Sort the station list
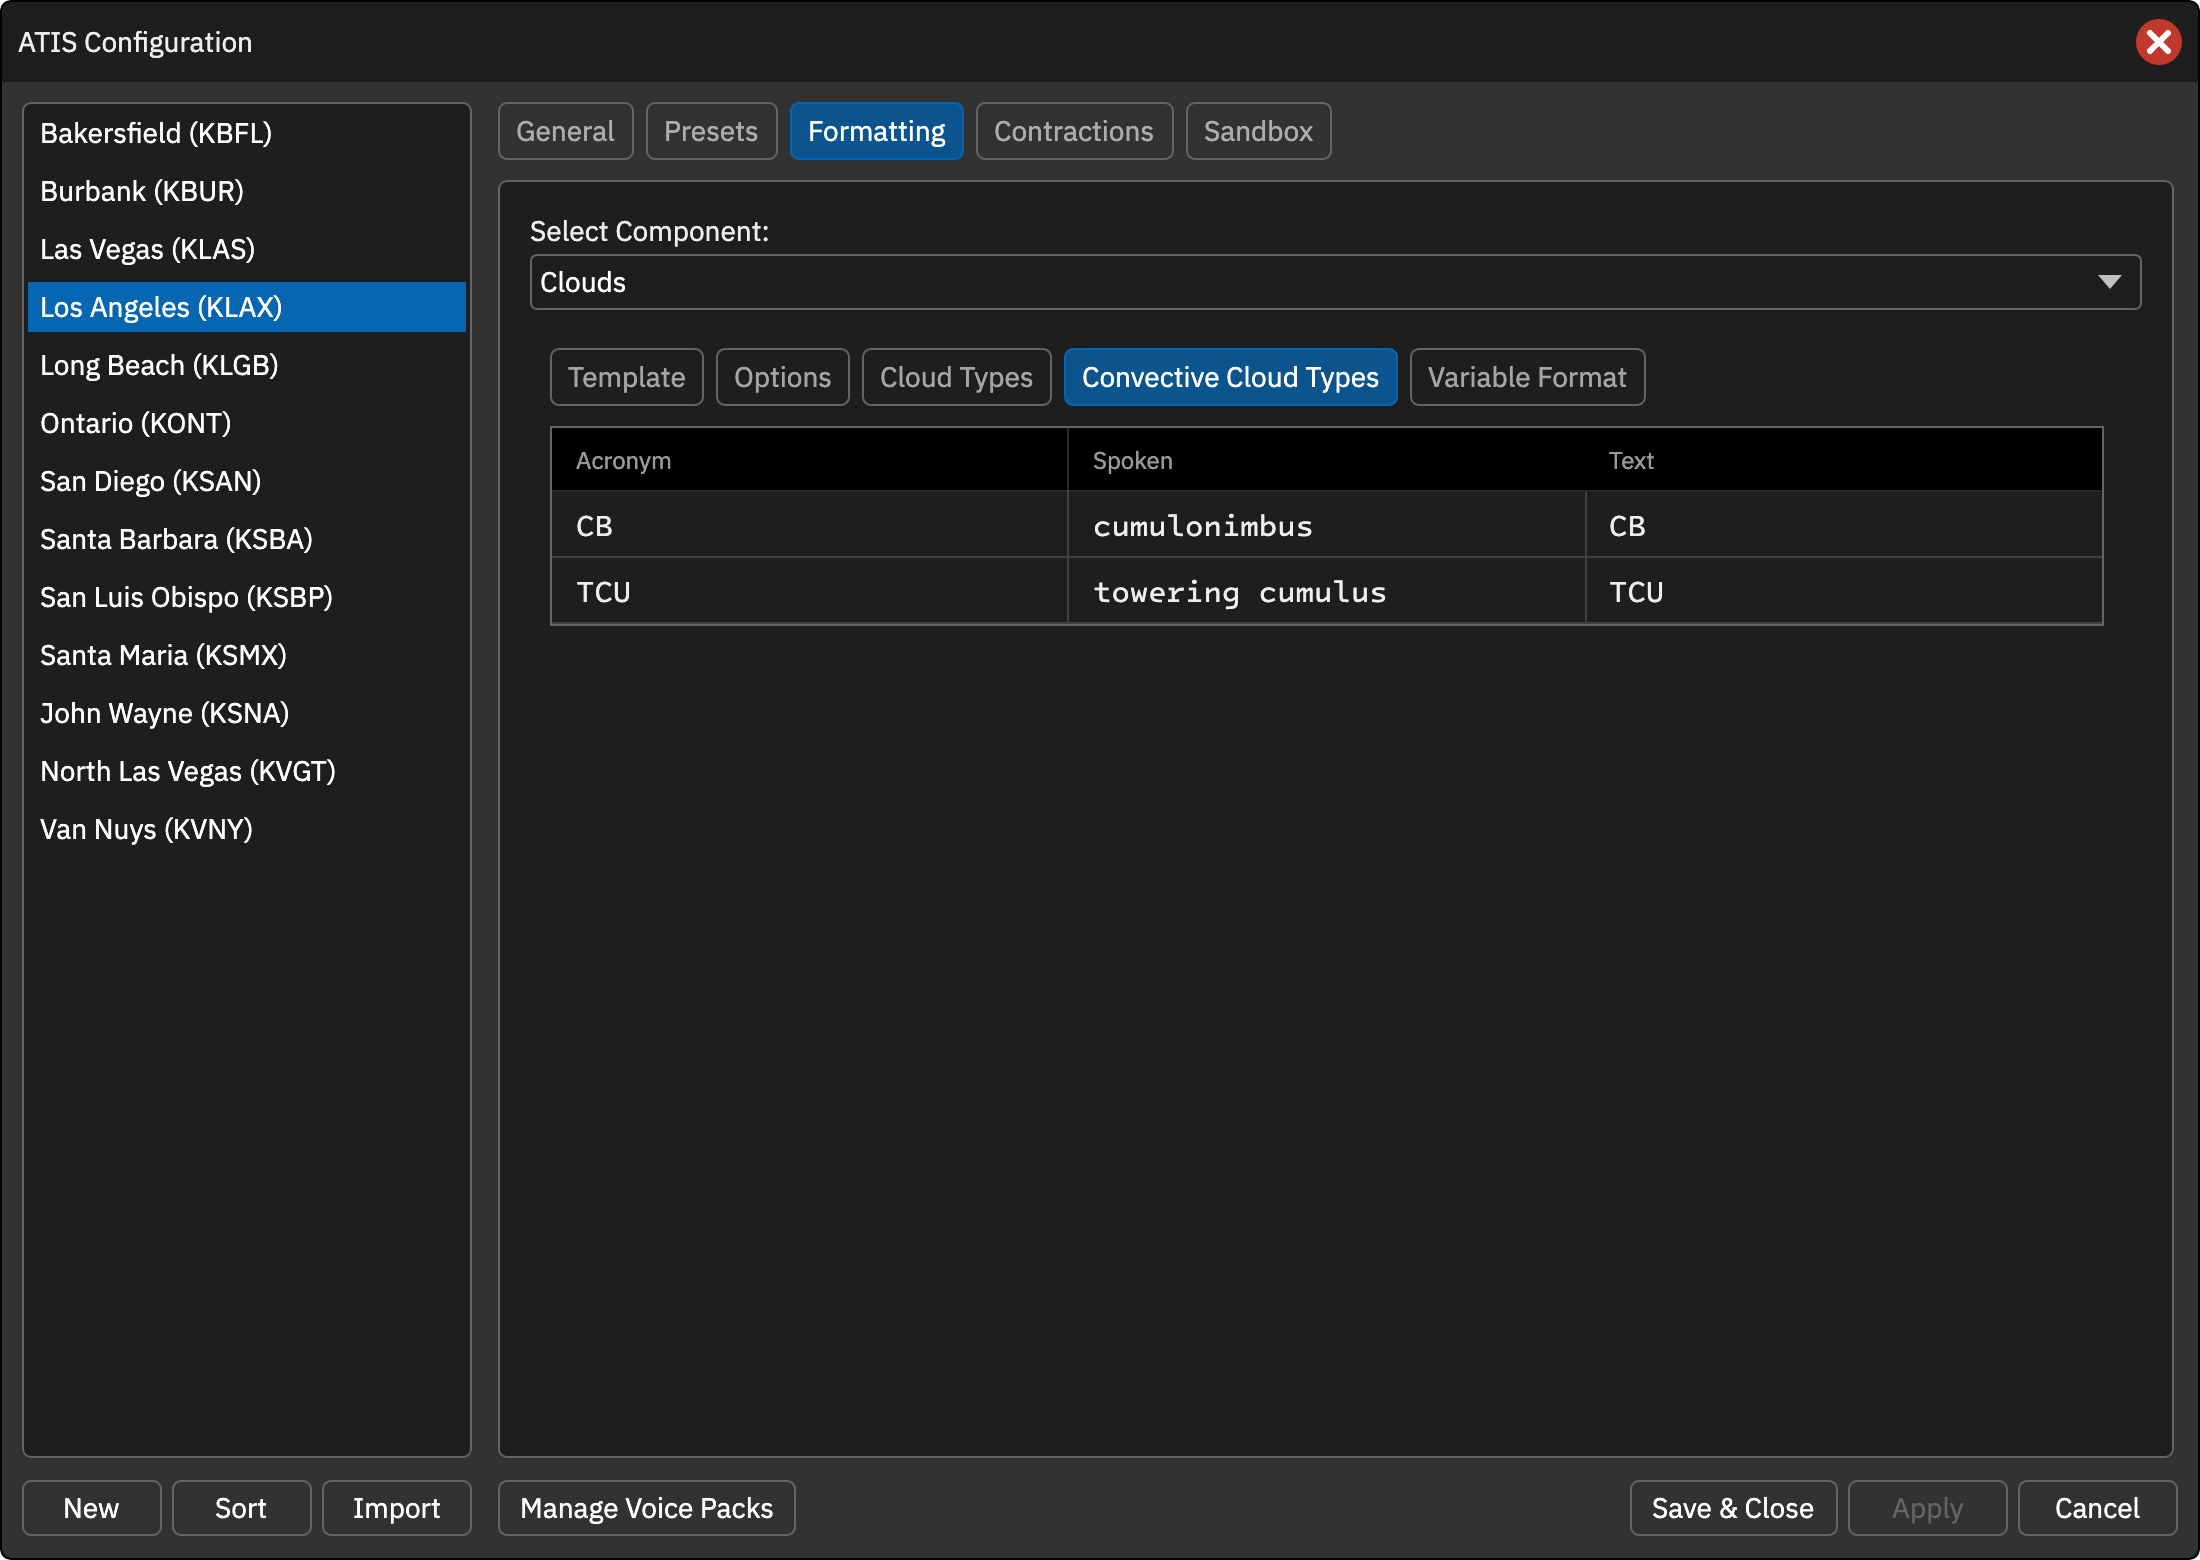This screenshot has height=1560, width=2200. coord(241,1508)
